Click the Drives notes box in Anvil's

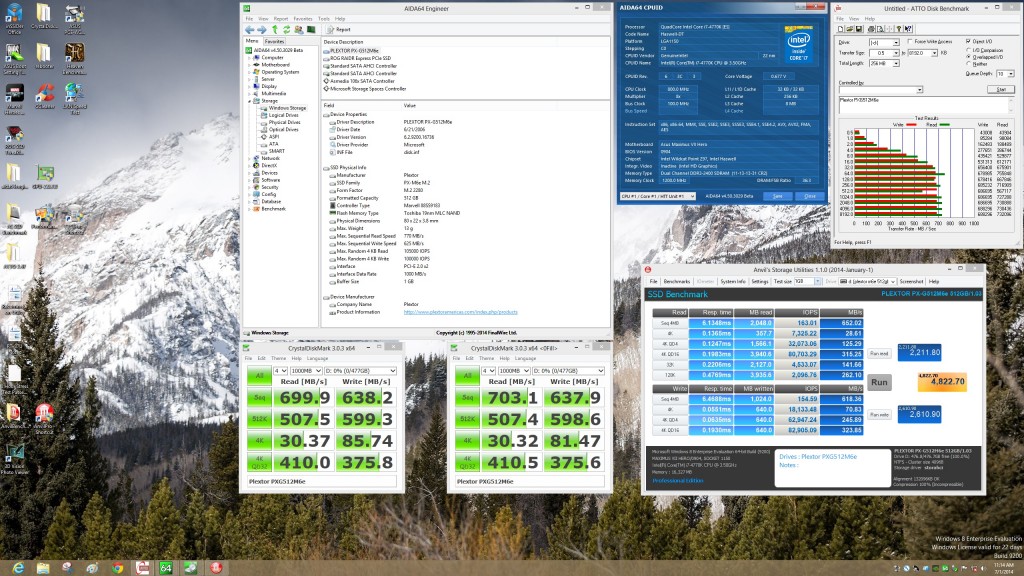[x=833, y=468]
